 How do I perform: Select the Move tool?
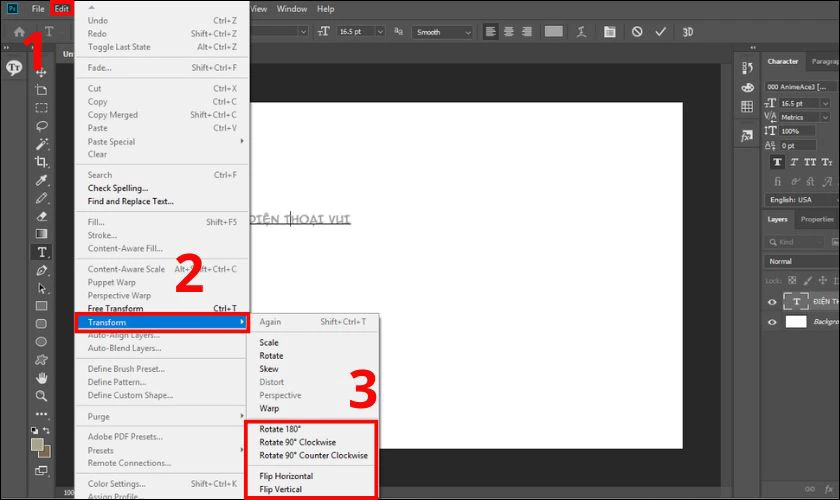(41, 72)
